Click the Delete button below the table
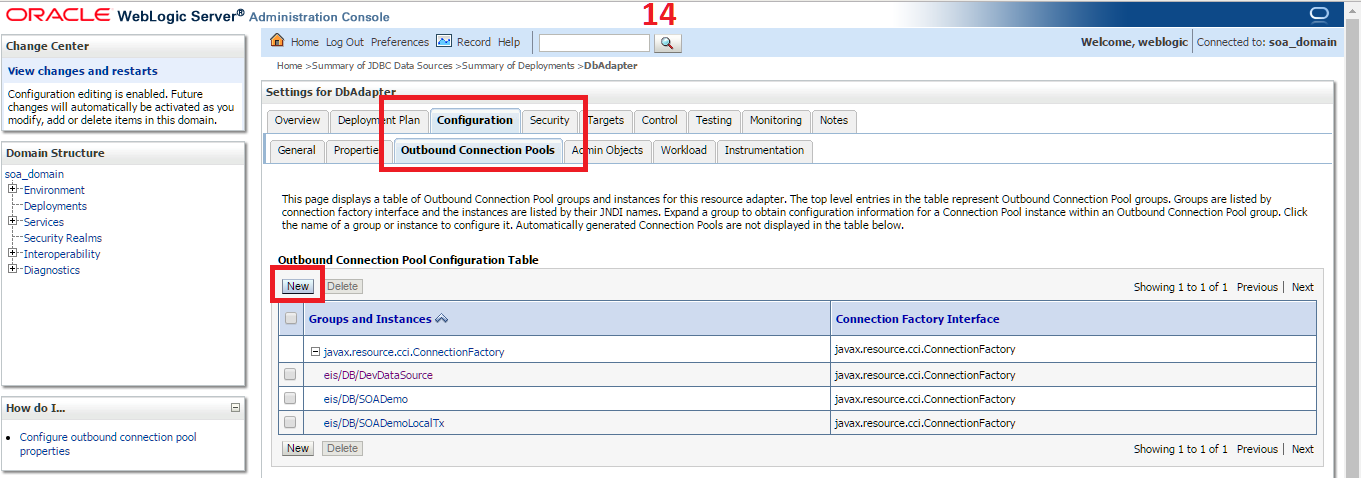 point(342,448)
